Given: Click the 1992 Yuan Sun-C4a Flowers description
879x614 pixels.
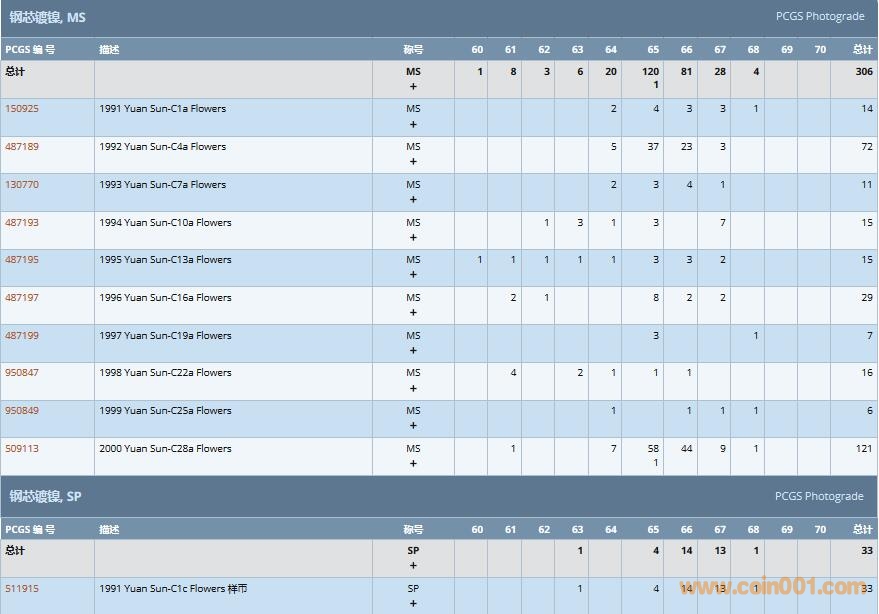Looking at the screenshot, I should click(162, 147).
